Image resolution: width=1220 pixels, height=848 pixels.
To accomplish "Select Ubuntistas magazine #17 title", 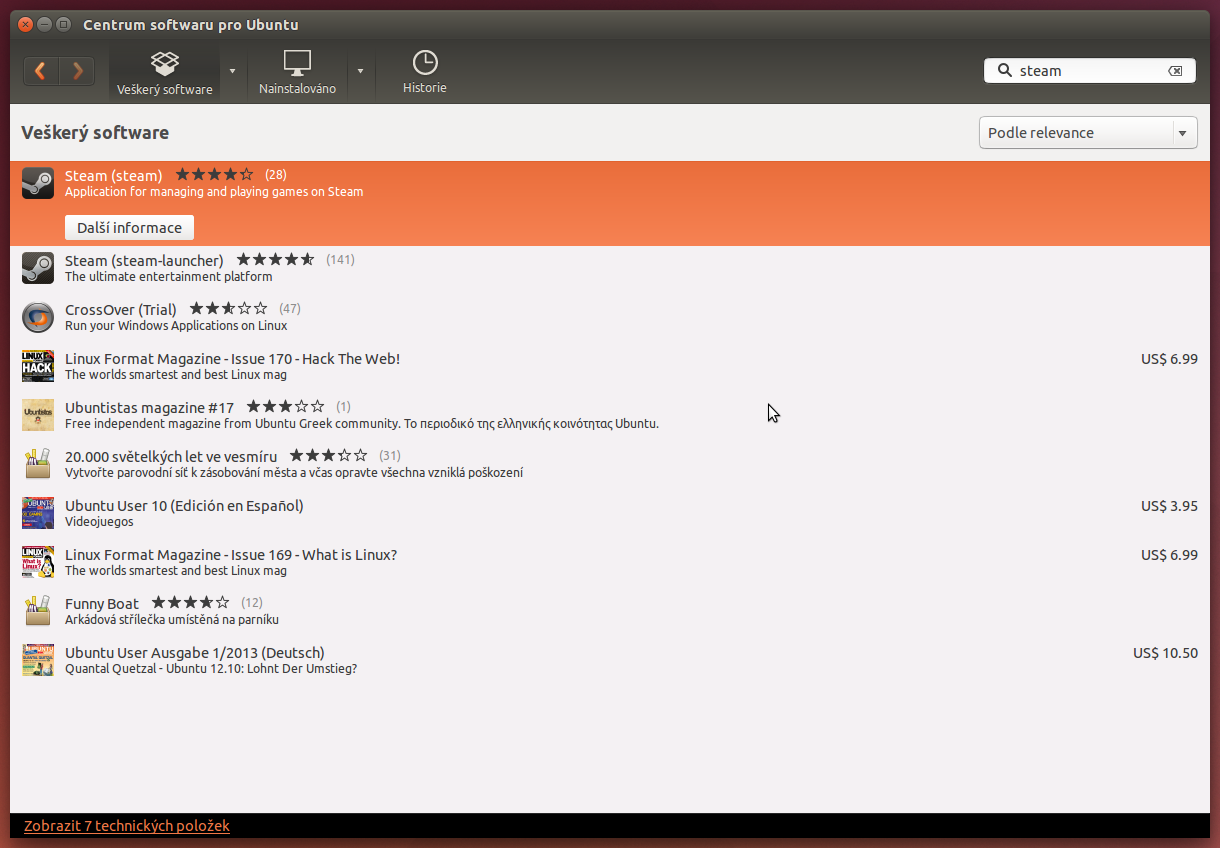I will 149,407.
